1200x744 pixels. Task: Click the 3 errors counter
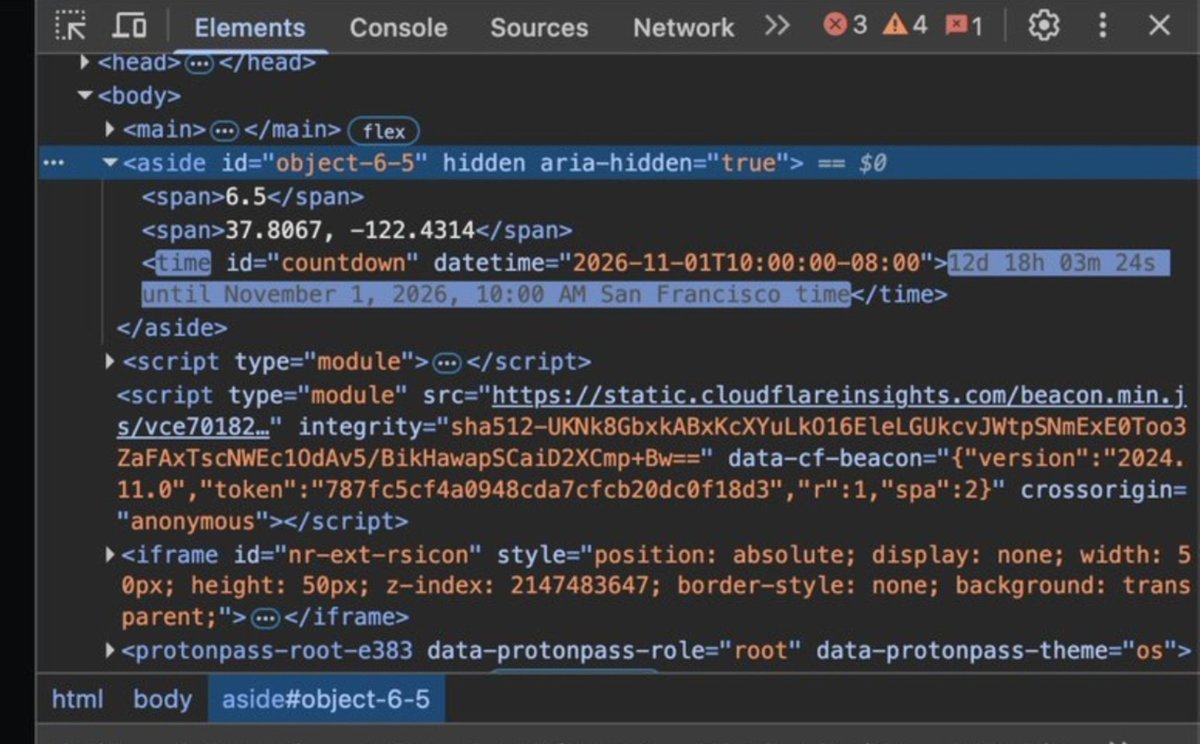(x=845, y=26)
